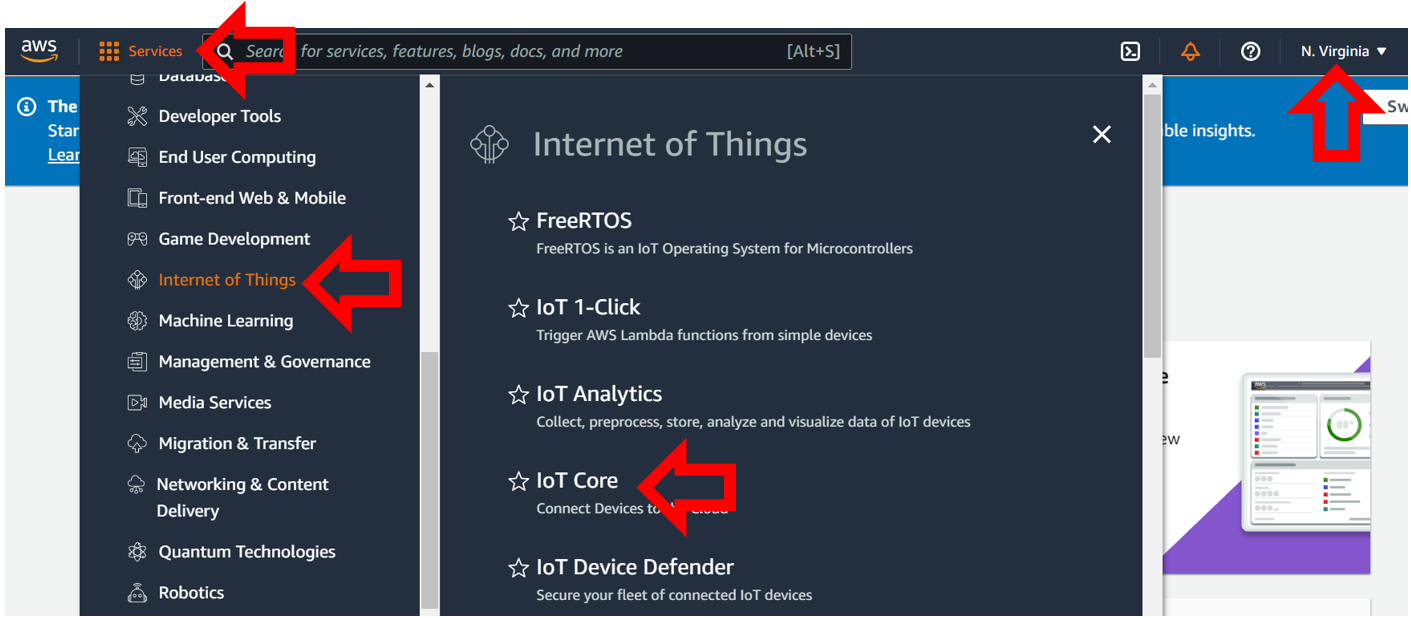Image resolution: width=1411 pixels, height=618 pixels.
Task: Open the notifications bell icon
Action: [1190, 51]
